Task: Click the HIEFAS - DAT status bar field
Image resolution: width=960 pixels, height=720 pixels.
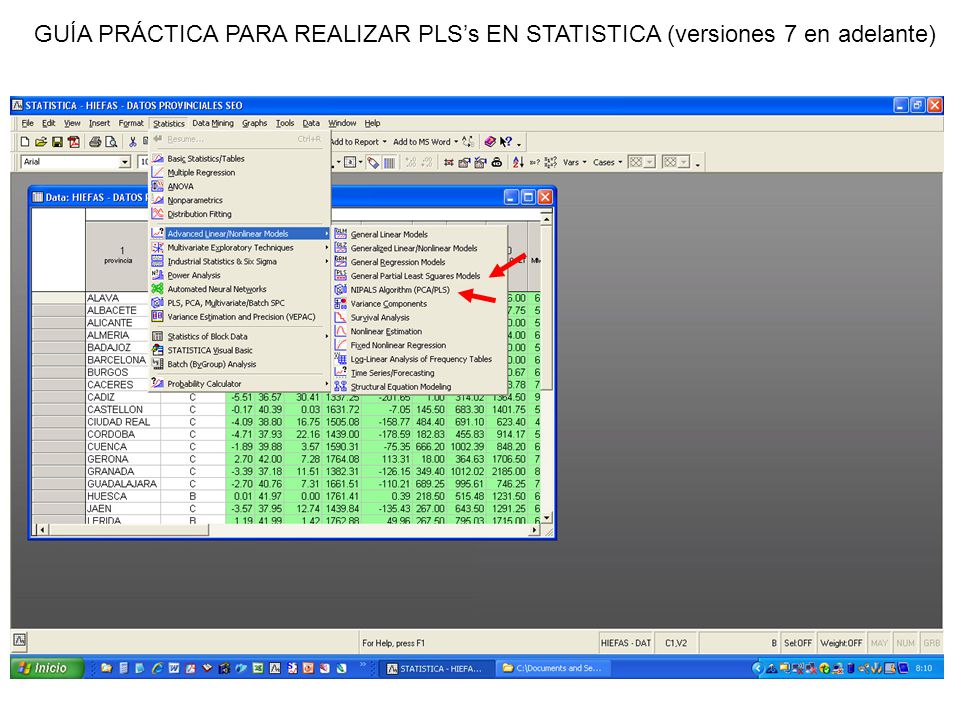Action: point(626,643)
